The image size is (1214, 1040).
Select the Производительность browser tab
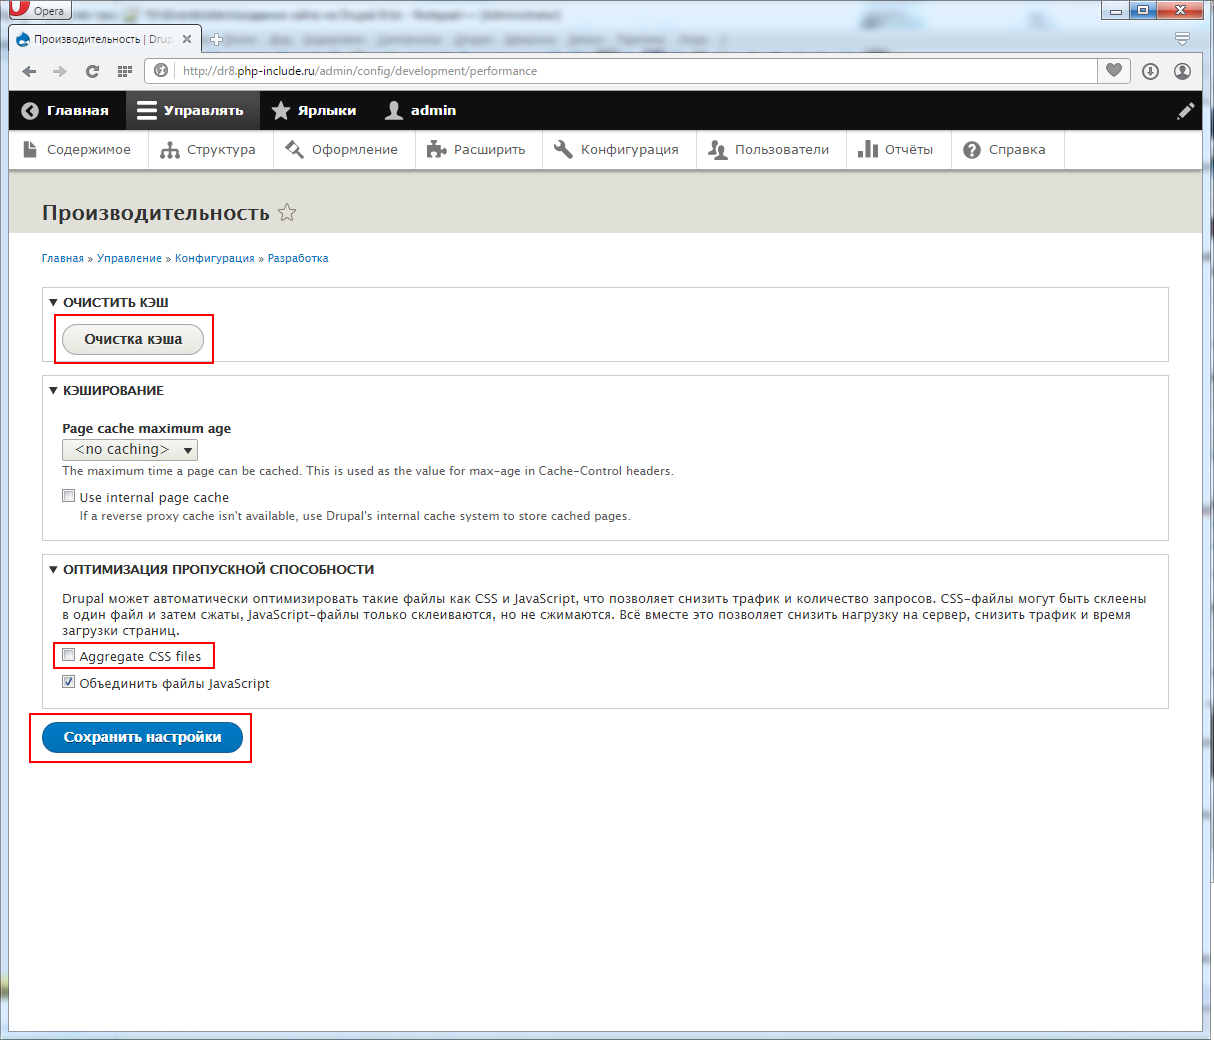[x=103, y=39]
